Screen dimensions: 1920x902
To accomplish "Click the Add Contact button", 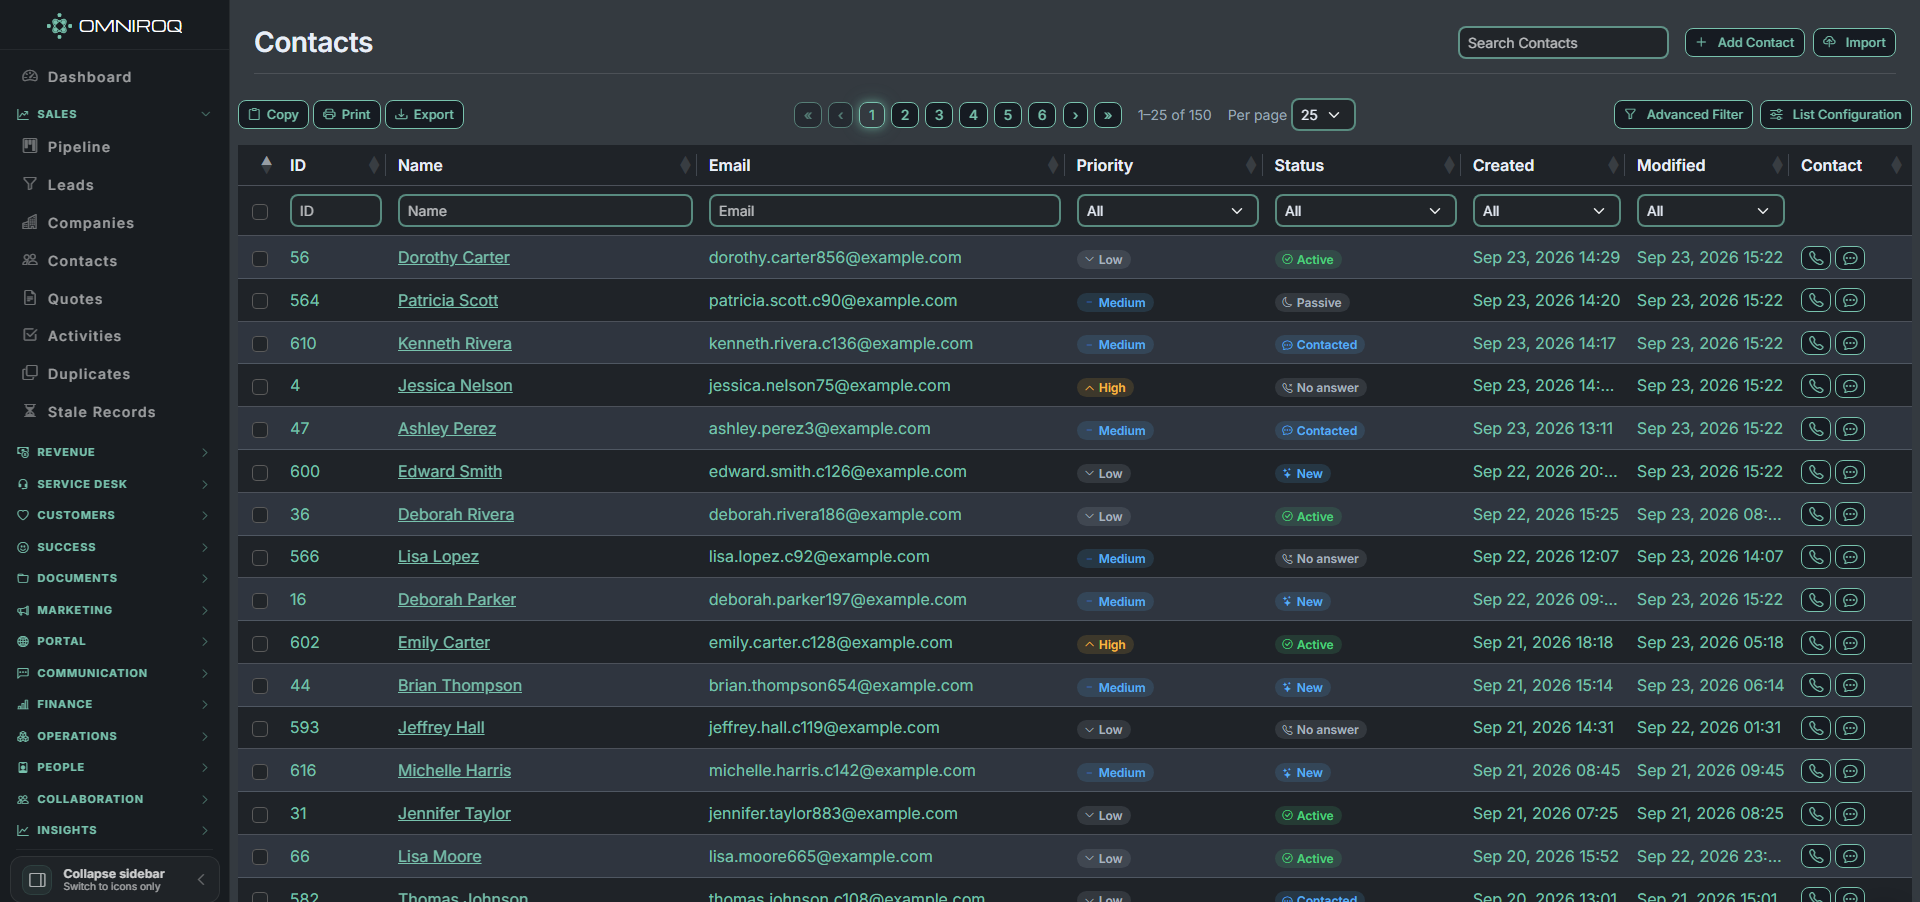I will 1745,43.
